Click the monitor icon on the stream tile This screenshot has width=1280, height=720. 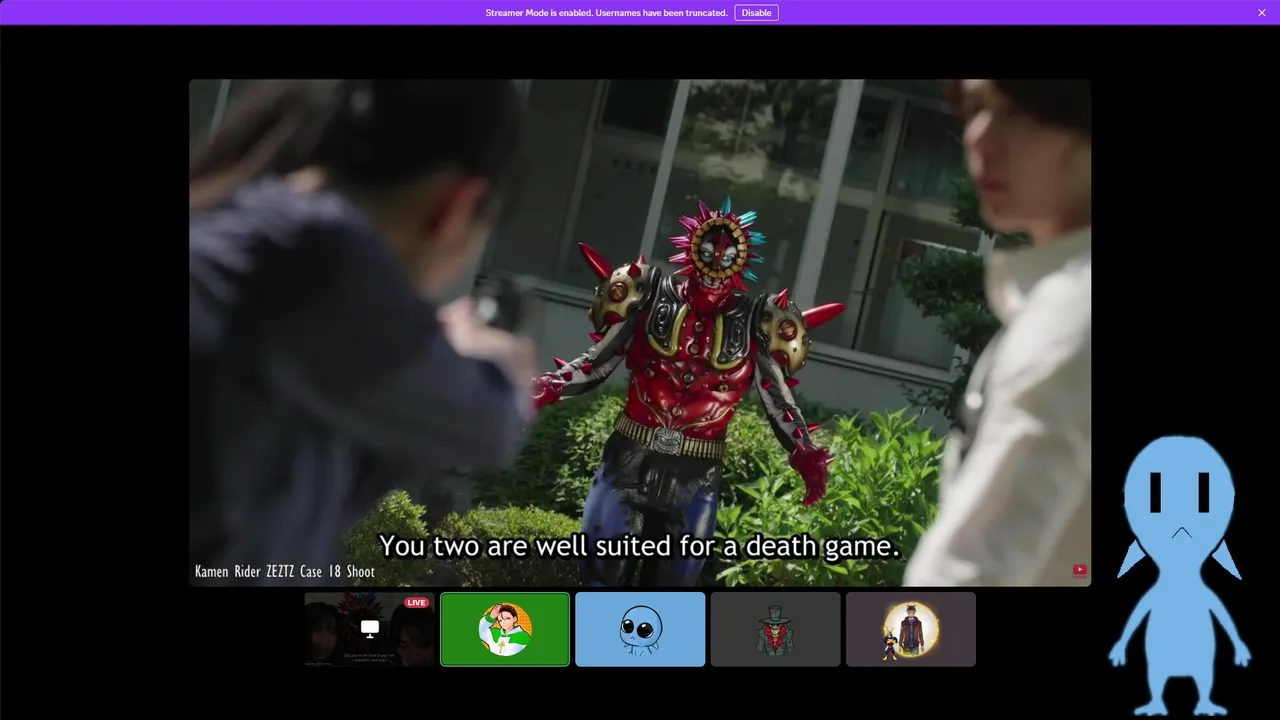pos(370,629)
